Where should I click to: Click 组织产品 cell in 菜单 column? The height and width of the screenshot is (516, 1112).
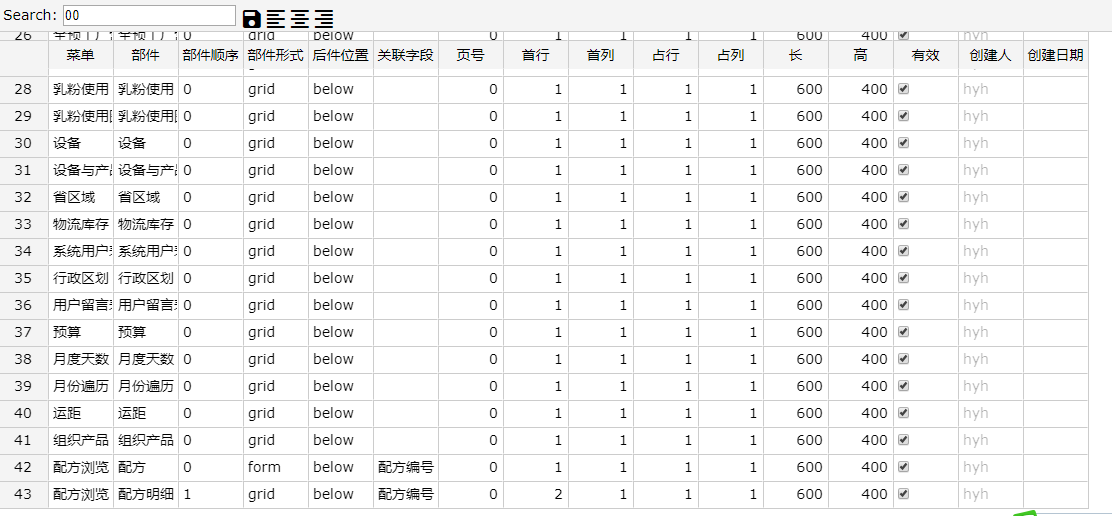(81, 440)
